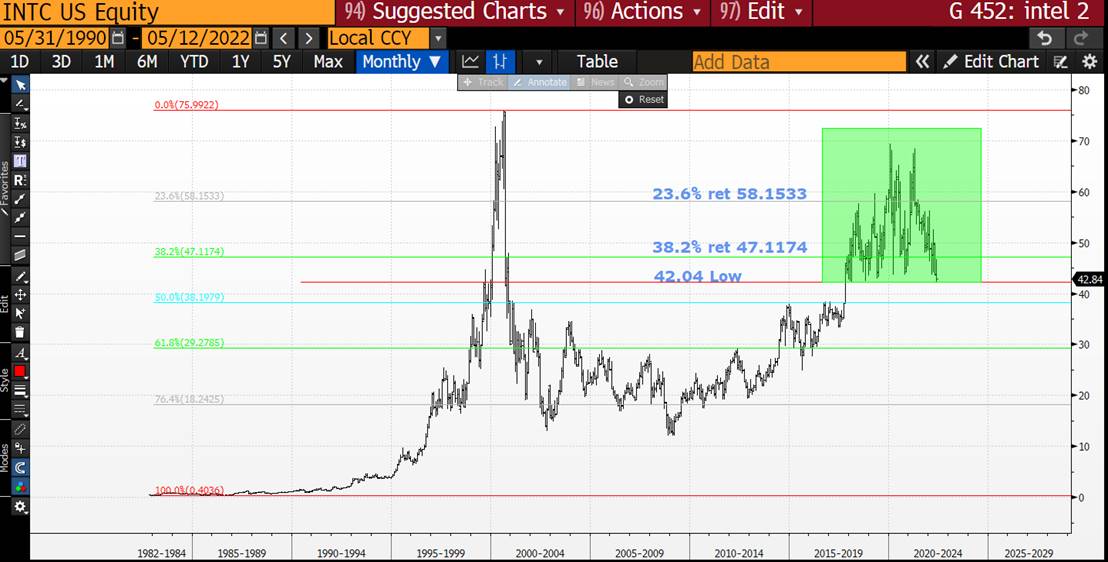Open the 96) Actions menu

pos(642,12)
